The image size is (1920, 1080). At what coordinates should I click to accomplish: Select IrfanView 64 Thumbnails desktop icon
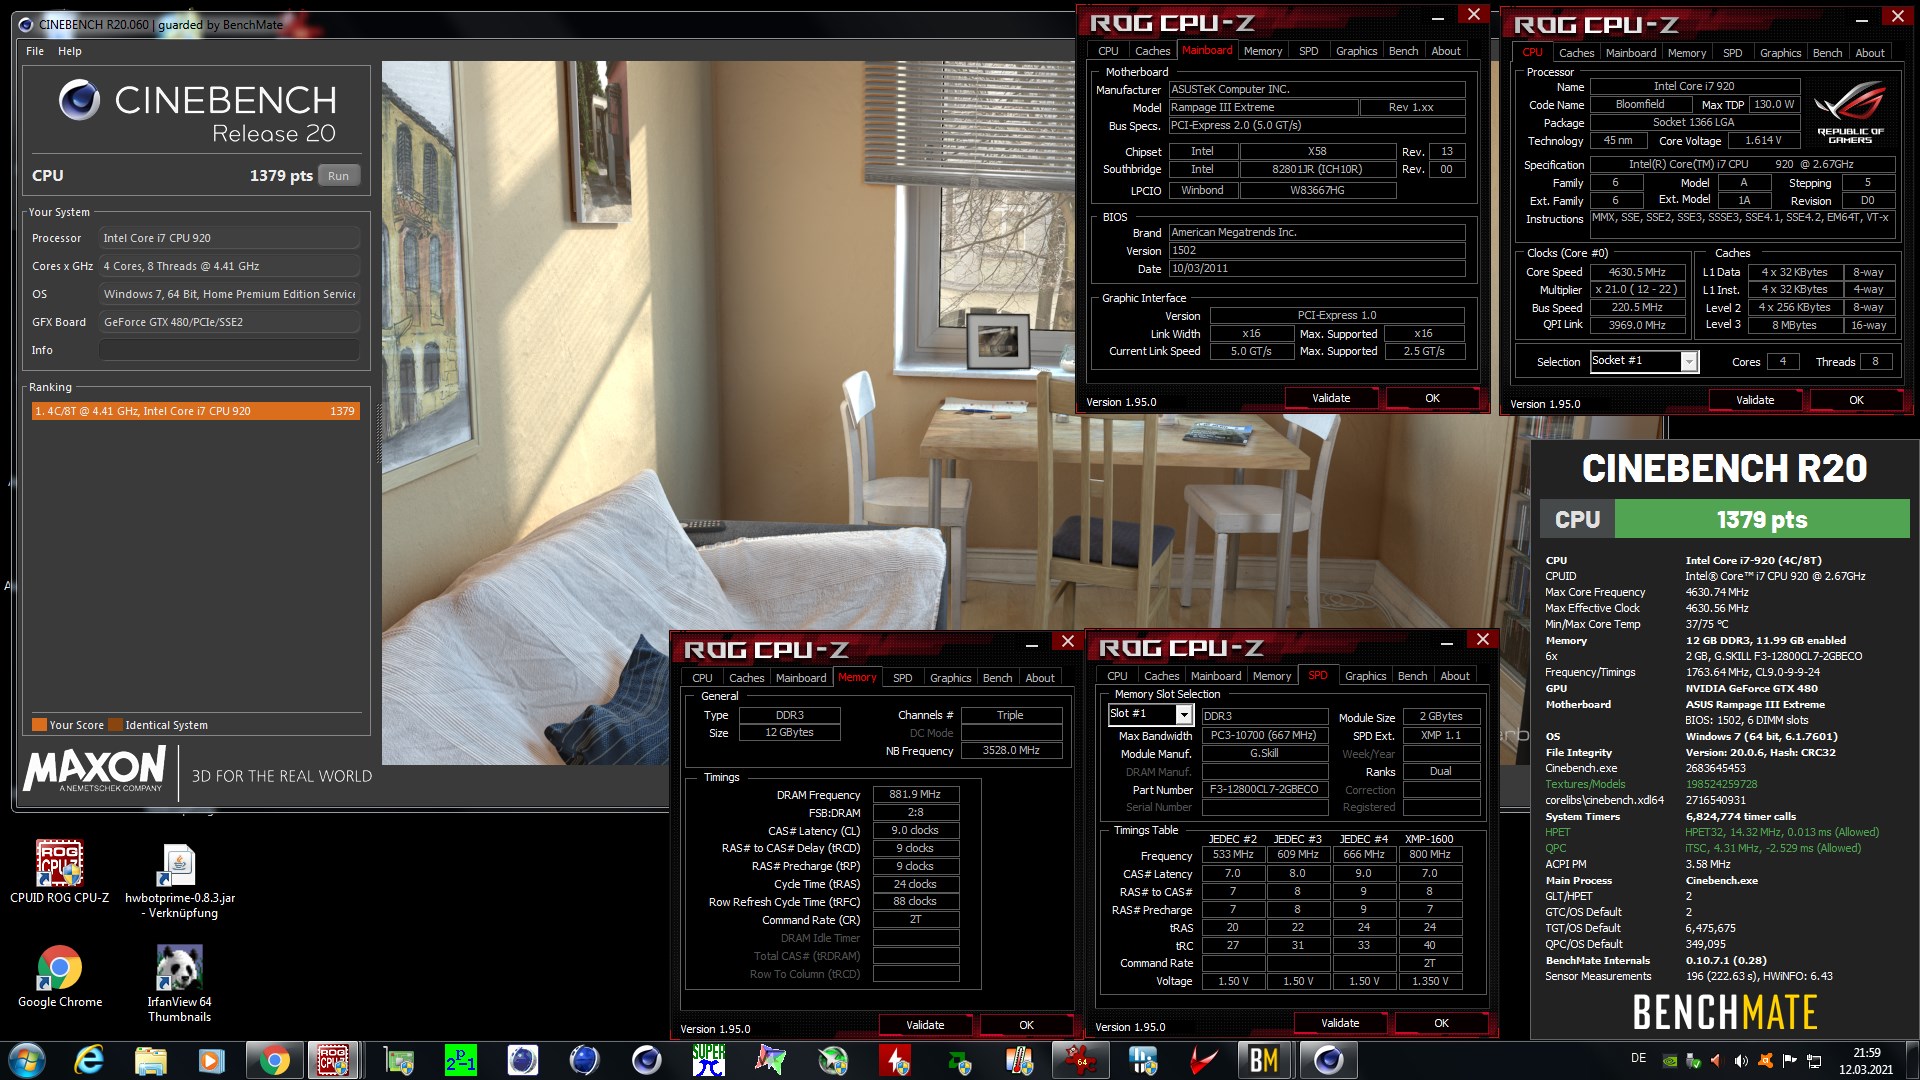click(x=180, y=984)
